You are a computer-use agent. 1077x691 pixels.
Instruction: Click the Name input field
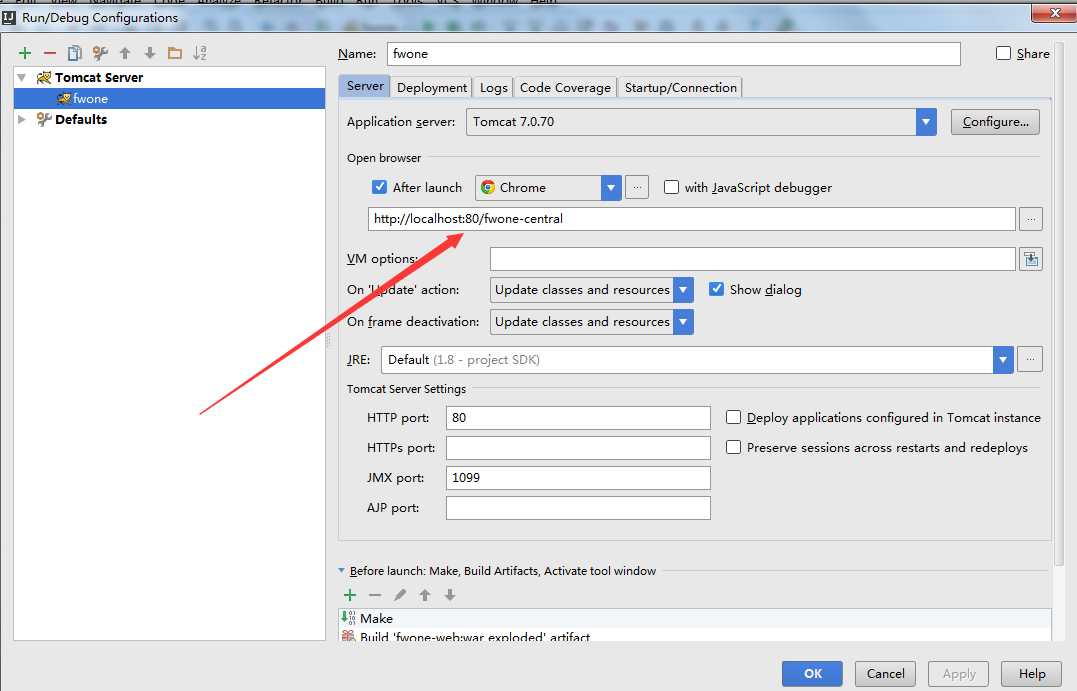click(x=674, y=54)
